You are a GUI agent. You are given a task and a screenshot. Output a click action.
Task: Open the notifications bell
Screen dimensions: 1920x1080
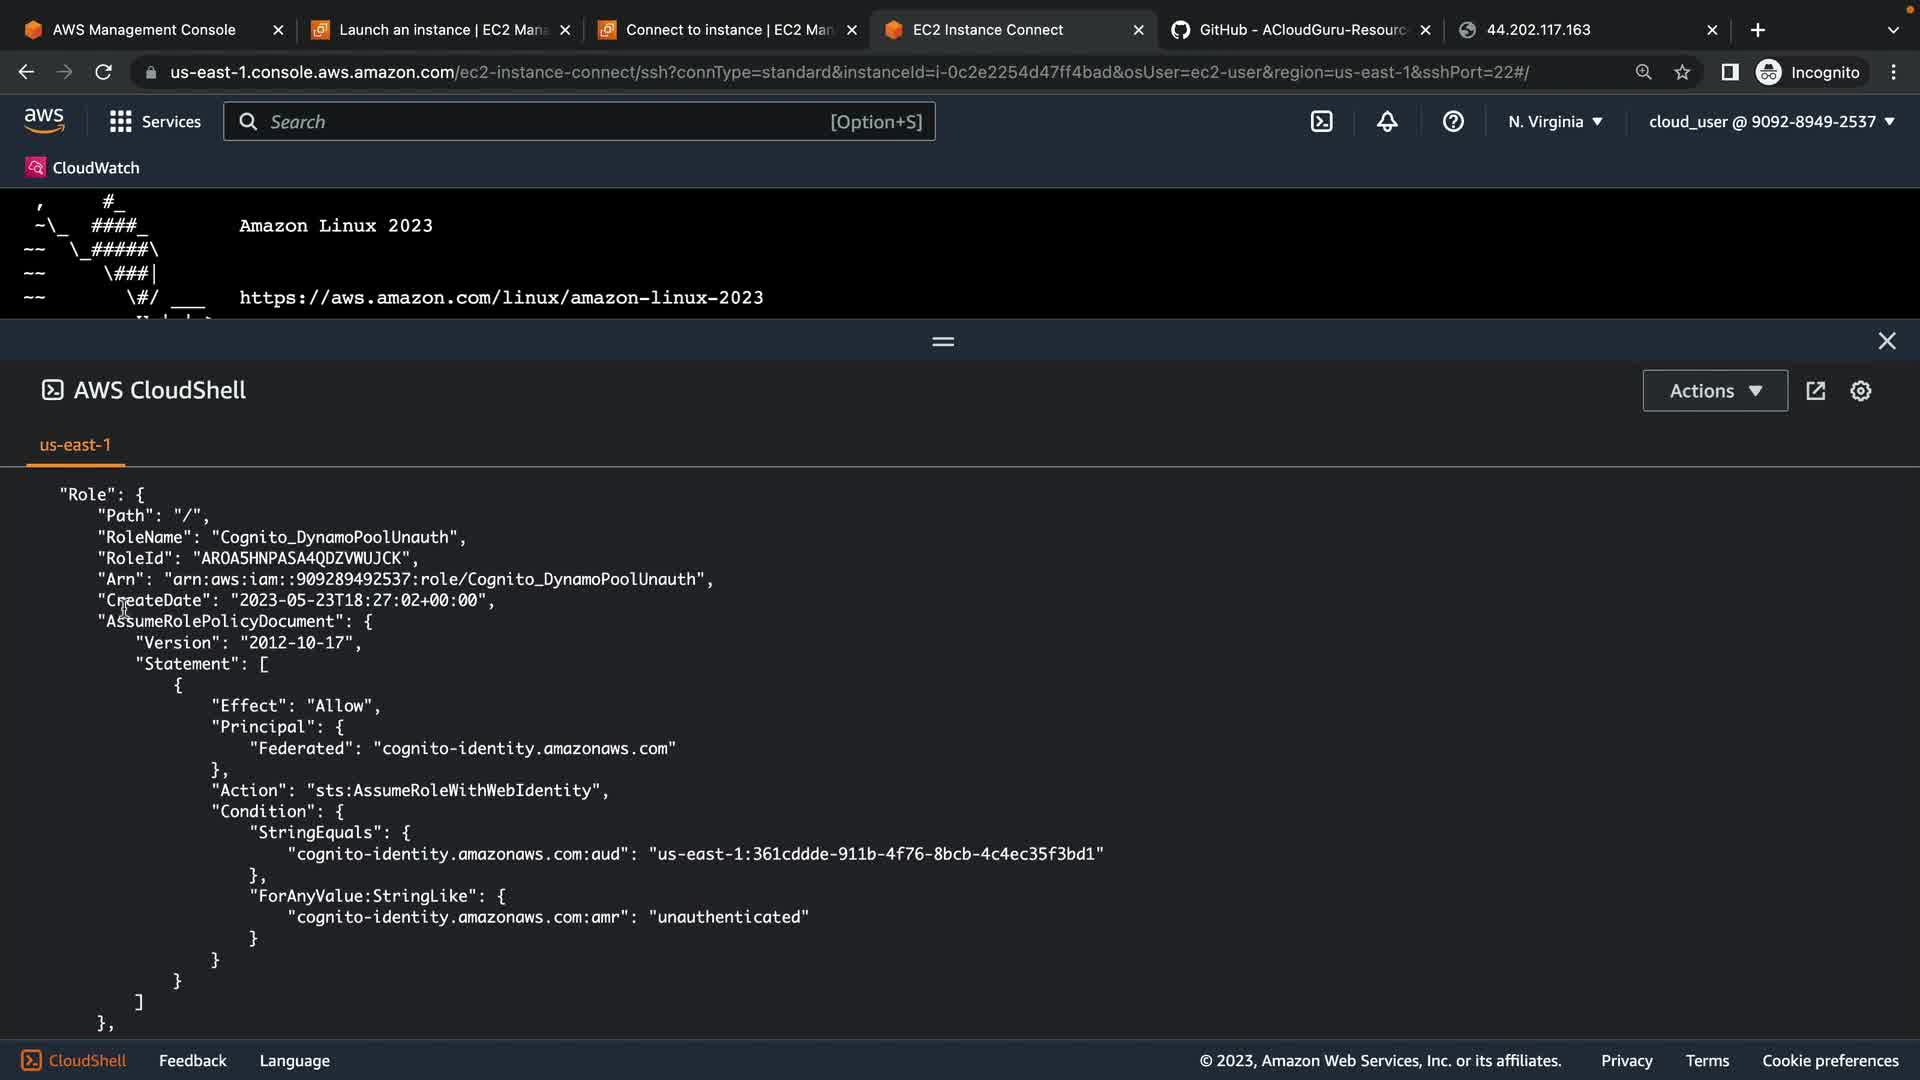point(1387,122)
